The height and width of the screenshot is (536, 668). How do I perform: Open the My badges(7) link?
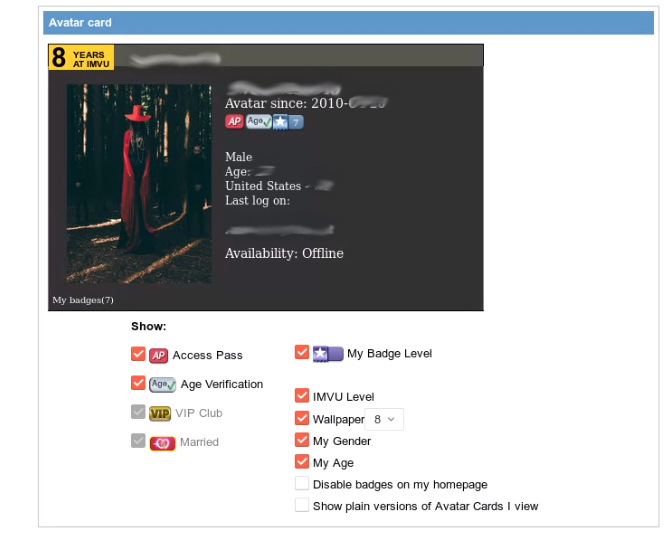[x=83, y=300]
